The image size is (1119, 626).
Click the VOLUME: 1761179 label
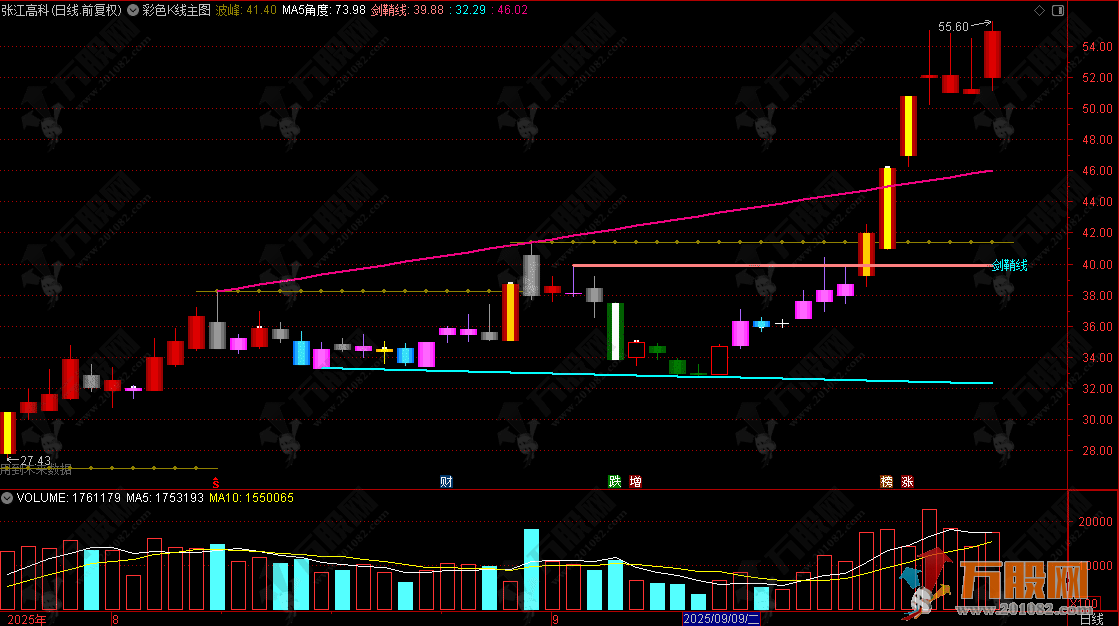pos(69,498)
